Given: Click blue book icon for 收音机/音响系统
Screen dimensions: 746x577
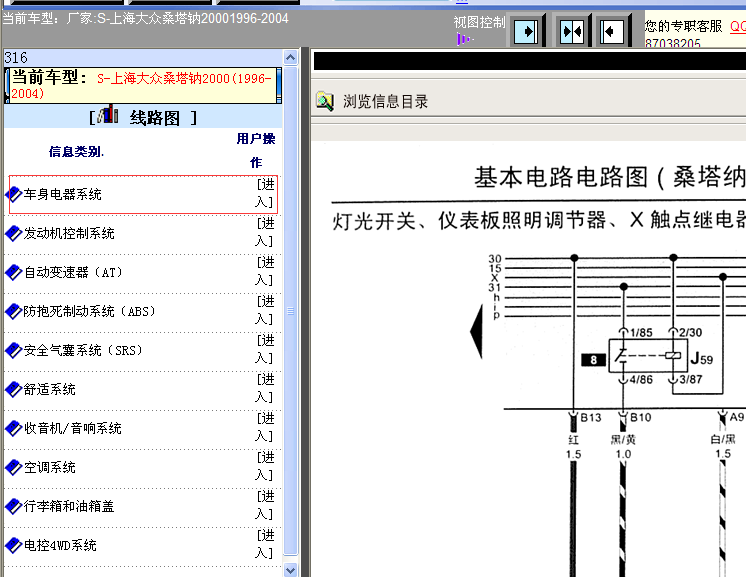Looking at the screenshot, I should pos(13,428).
